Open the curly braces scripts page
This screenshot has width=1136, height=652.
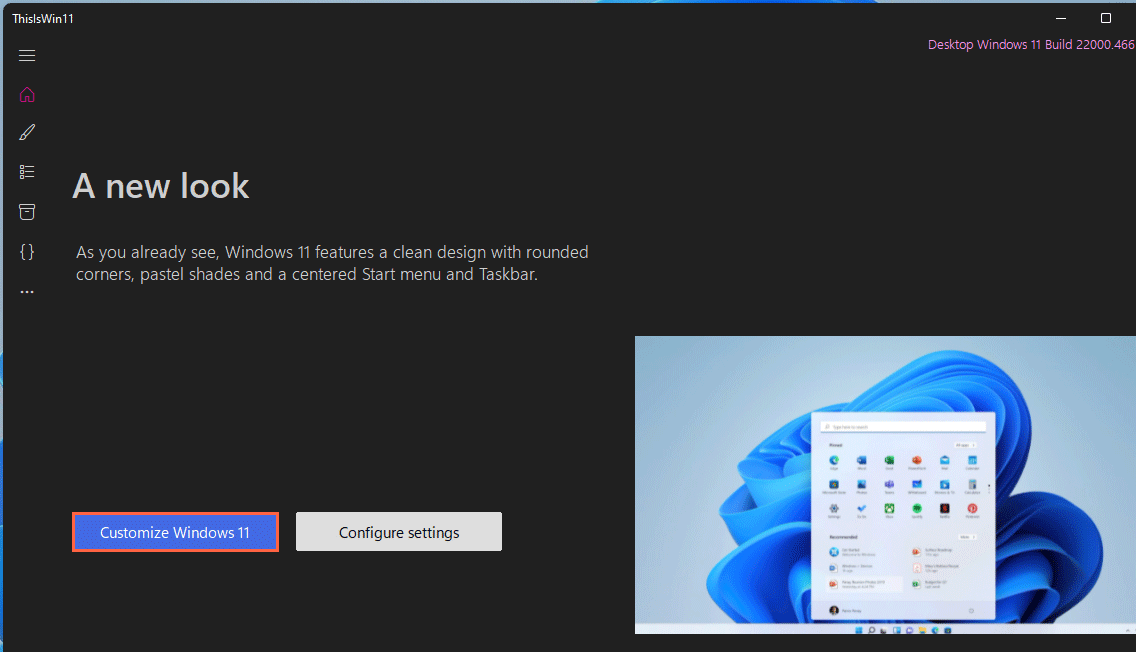[27, 252]
